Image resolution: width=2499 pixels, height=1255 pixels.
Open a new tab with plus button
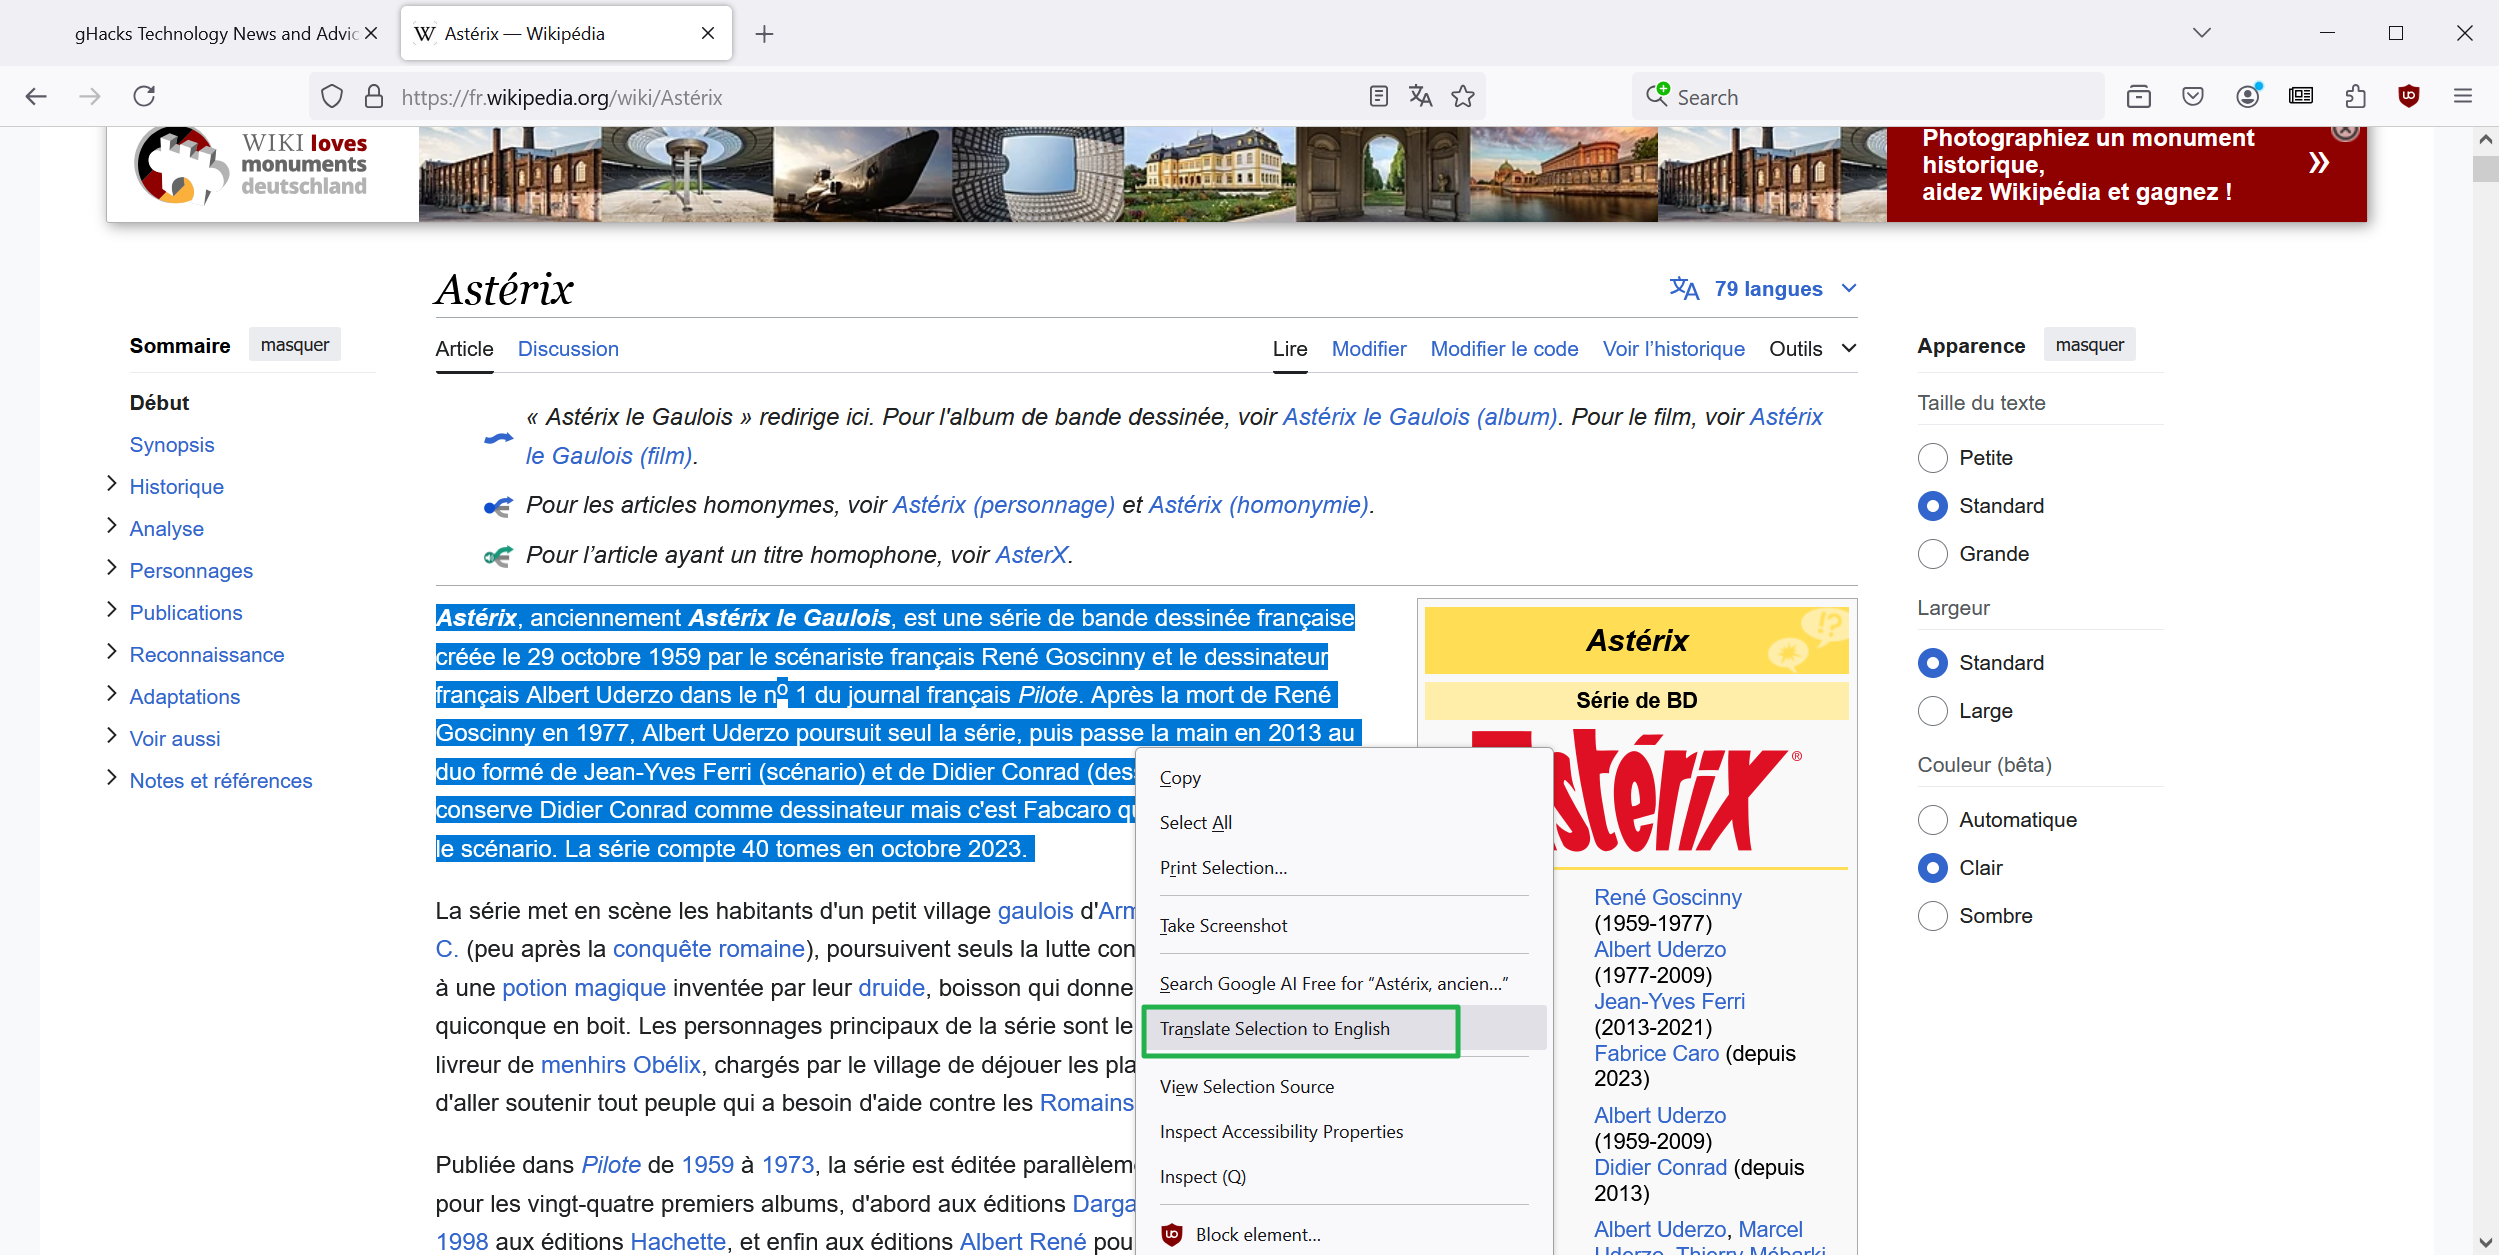click(x=764, y=34)
